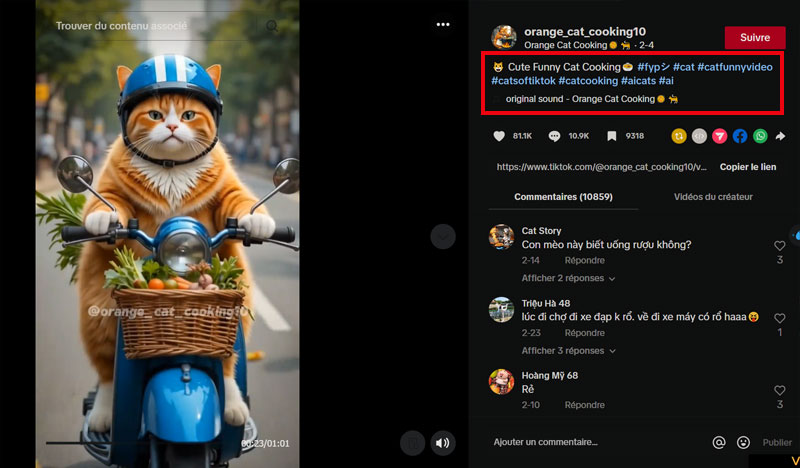
Task: Click the search magnifier icon
Action: (272, 26)
